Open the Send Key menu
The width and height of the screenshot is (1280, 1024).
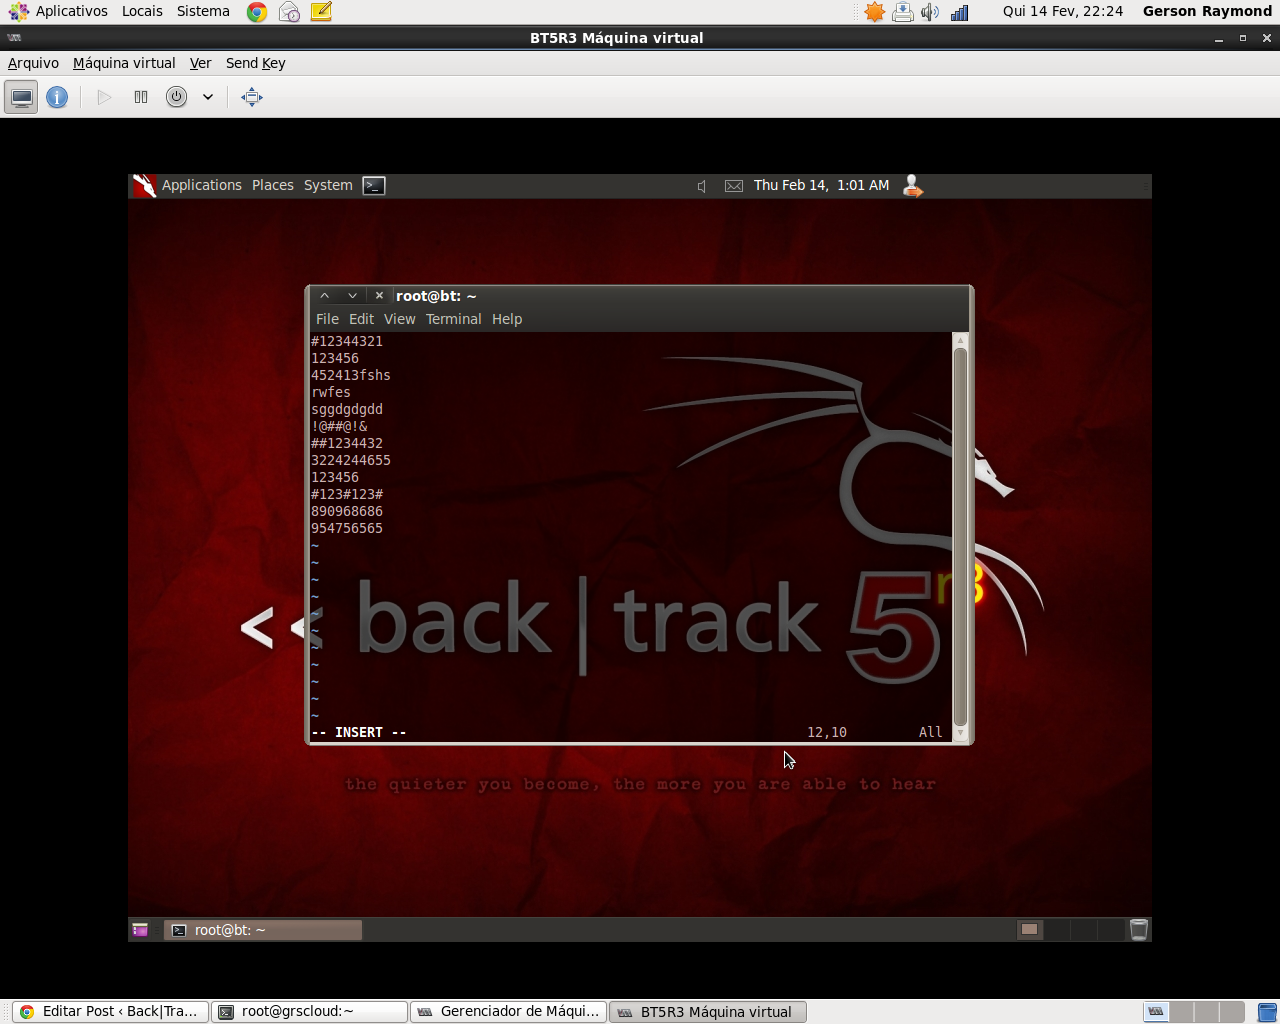coord(256,63)
